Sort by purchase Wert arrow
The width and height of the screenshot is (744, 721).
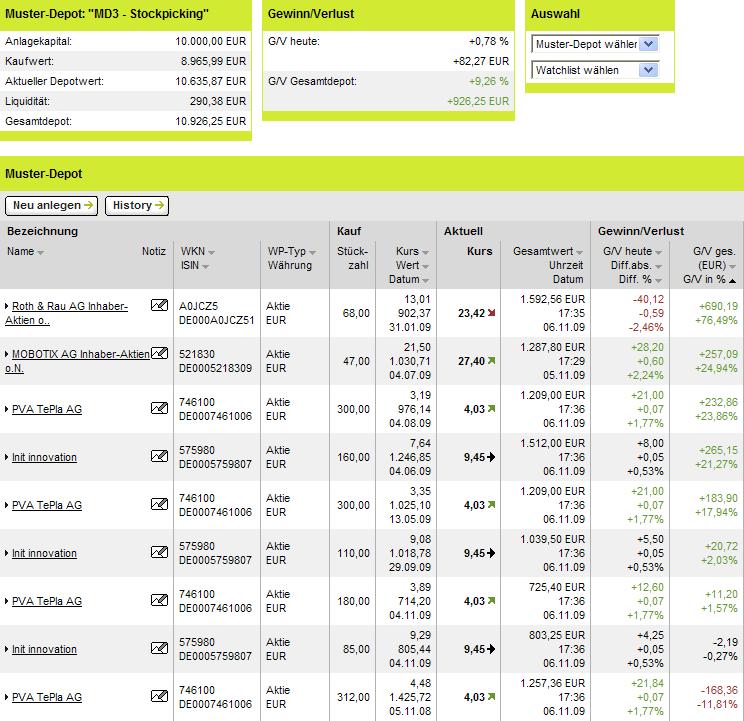425,267
